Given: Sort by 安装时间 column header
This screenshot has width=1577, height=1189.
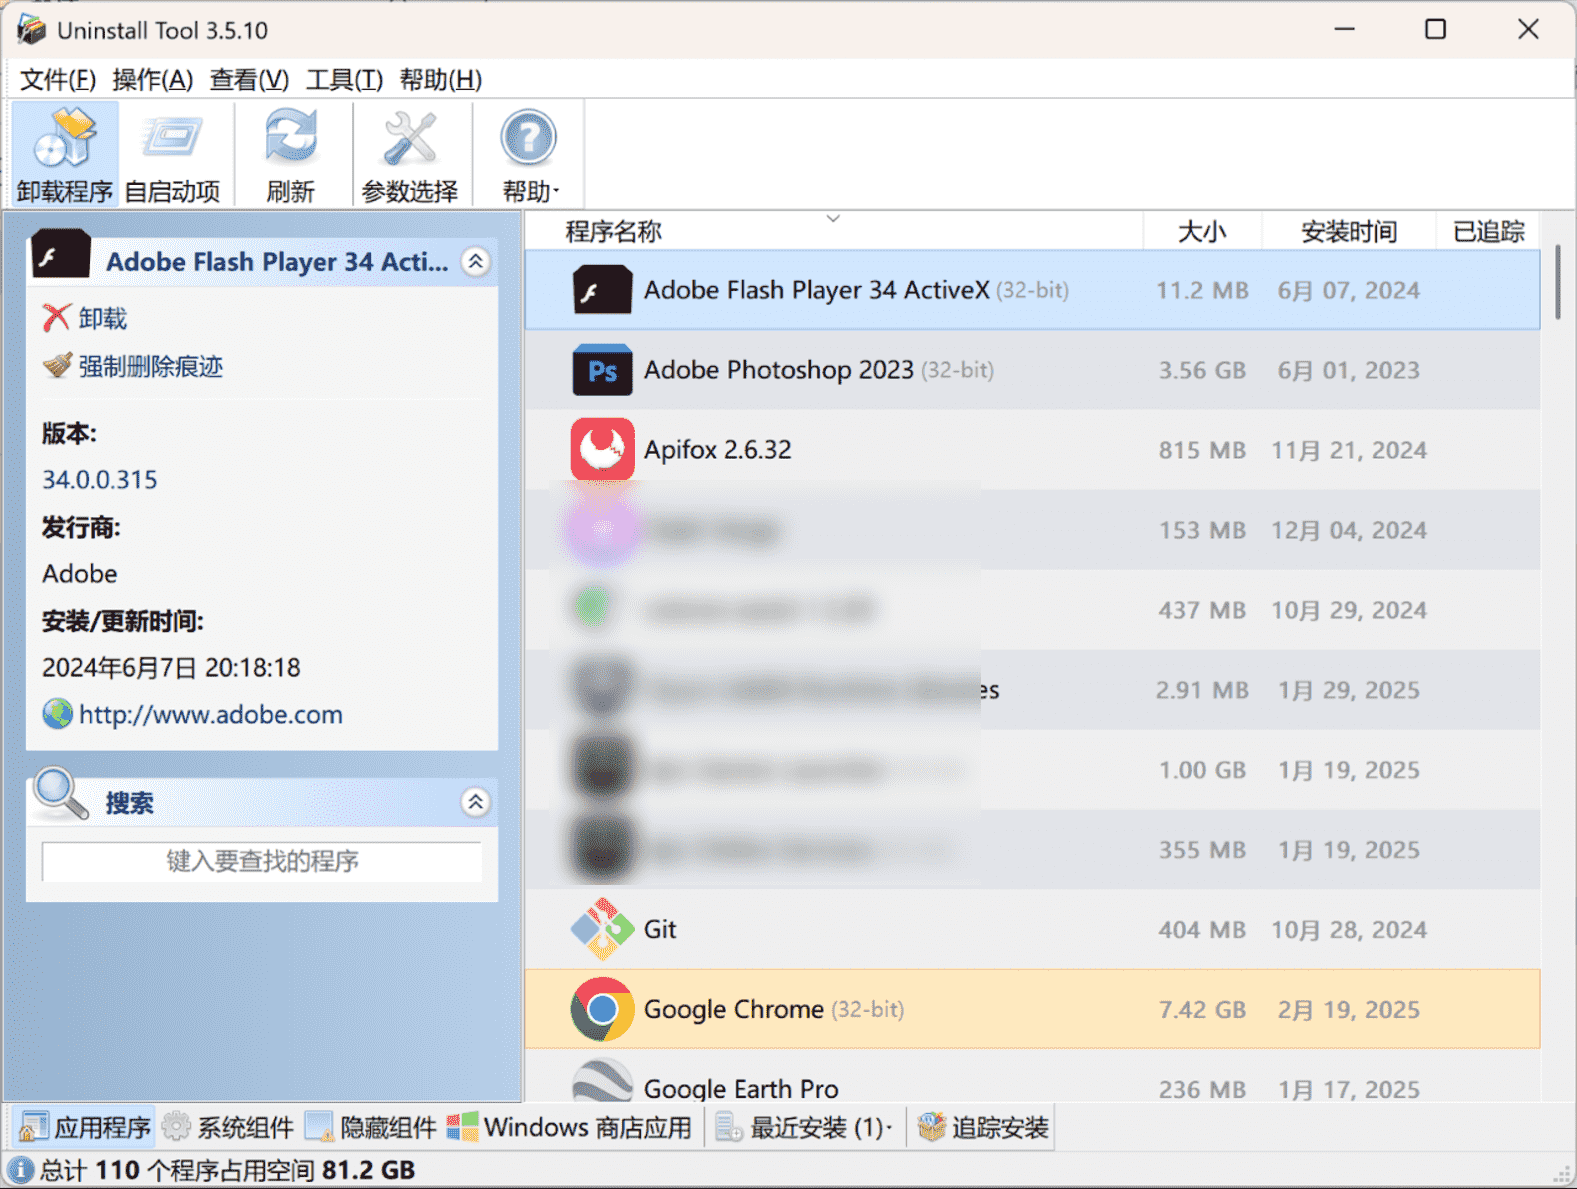Looking at the screenshot, I should (1348, 231).
